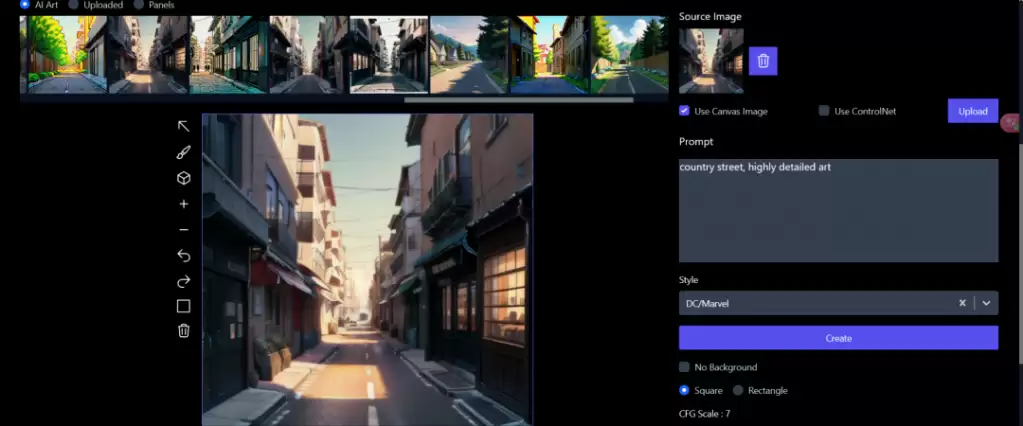Redo the canvas action

[183, 281]
